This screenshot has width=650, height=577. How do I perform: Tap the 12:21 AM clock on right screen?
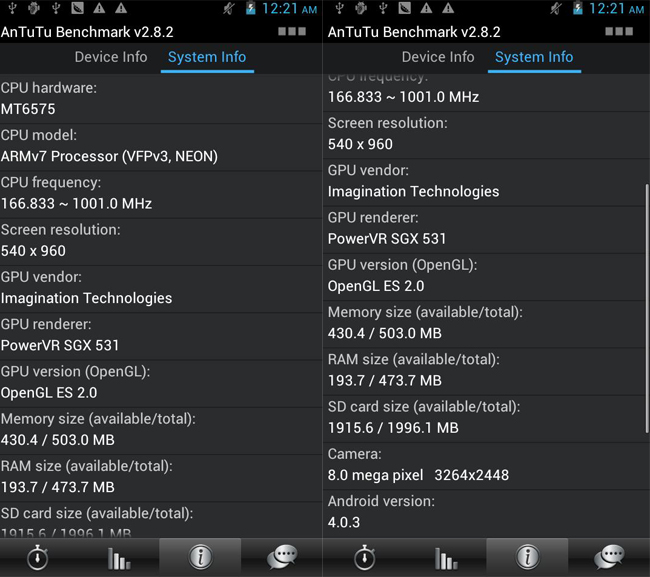pyautogui.click(x=616, y=8)
